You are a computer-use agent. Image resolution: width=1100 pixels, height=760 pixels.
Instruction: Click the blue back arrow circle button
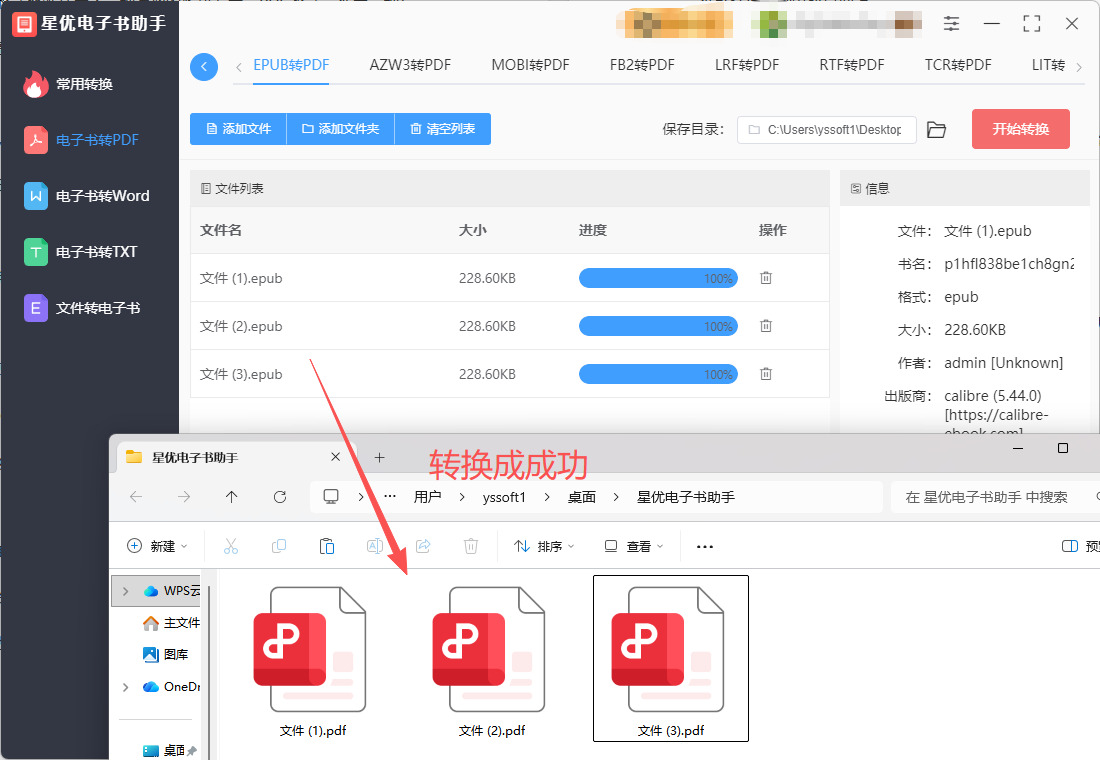204,67
